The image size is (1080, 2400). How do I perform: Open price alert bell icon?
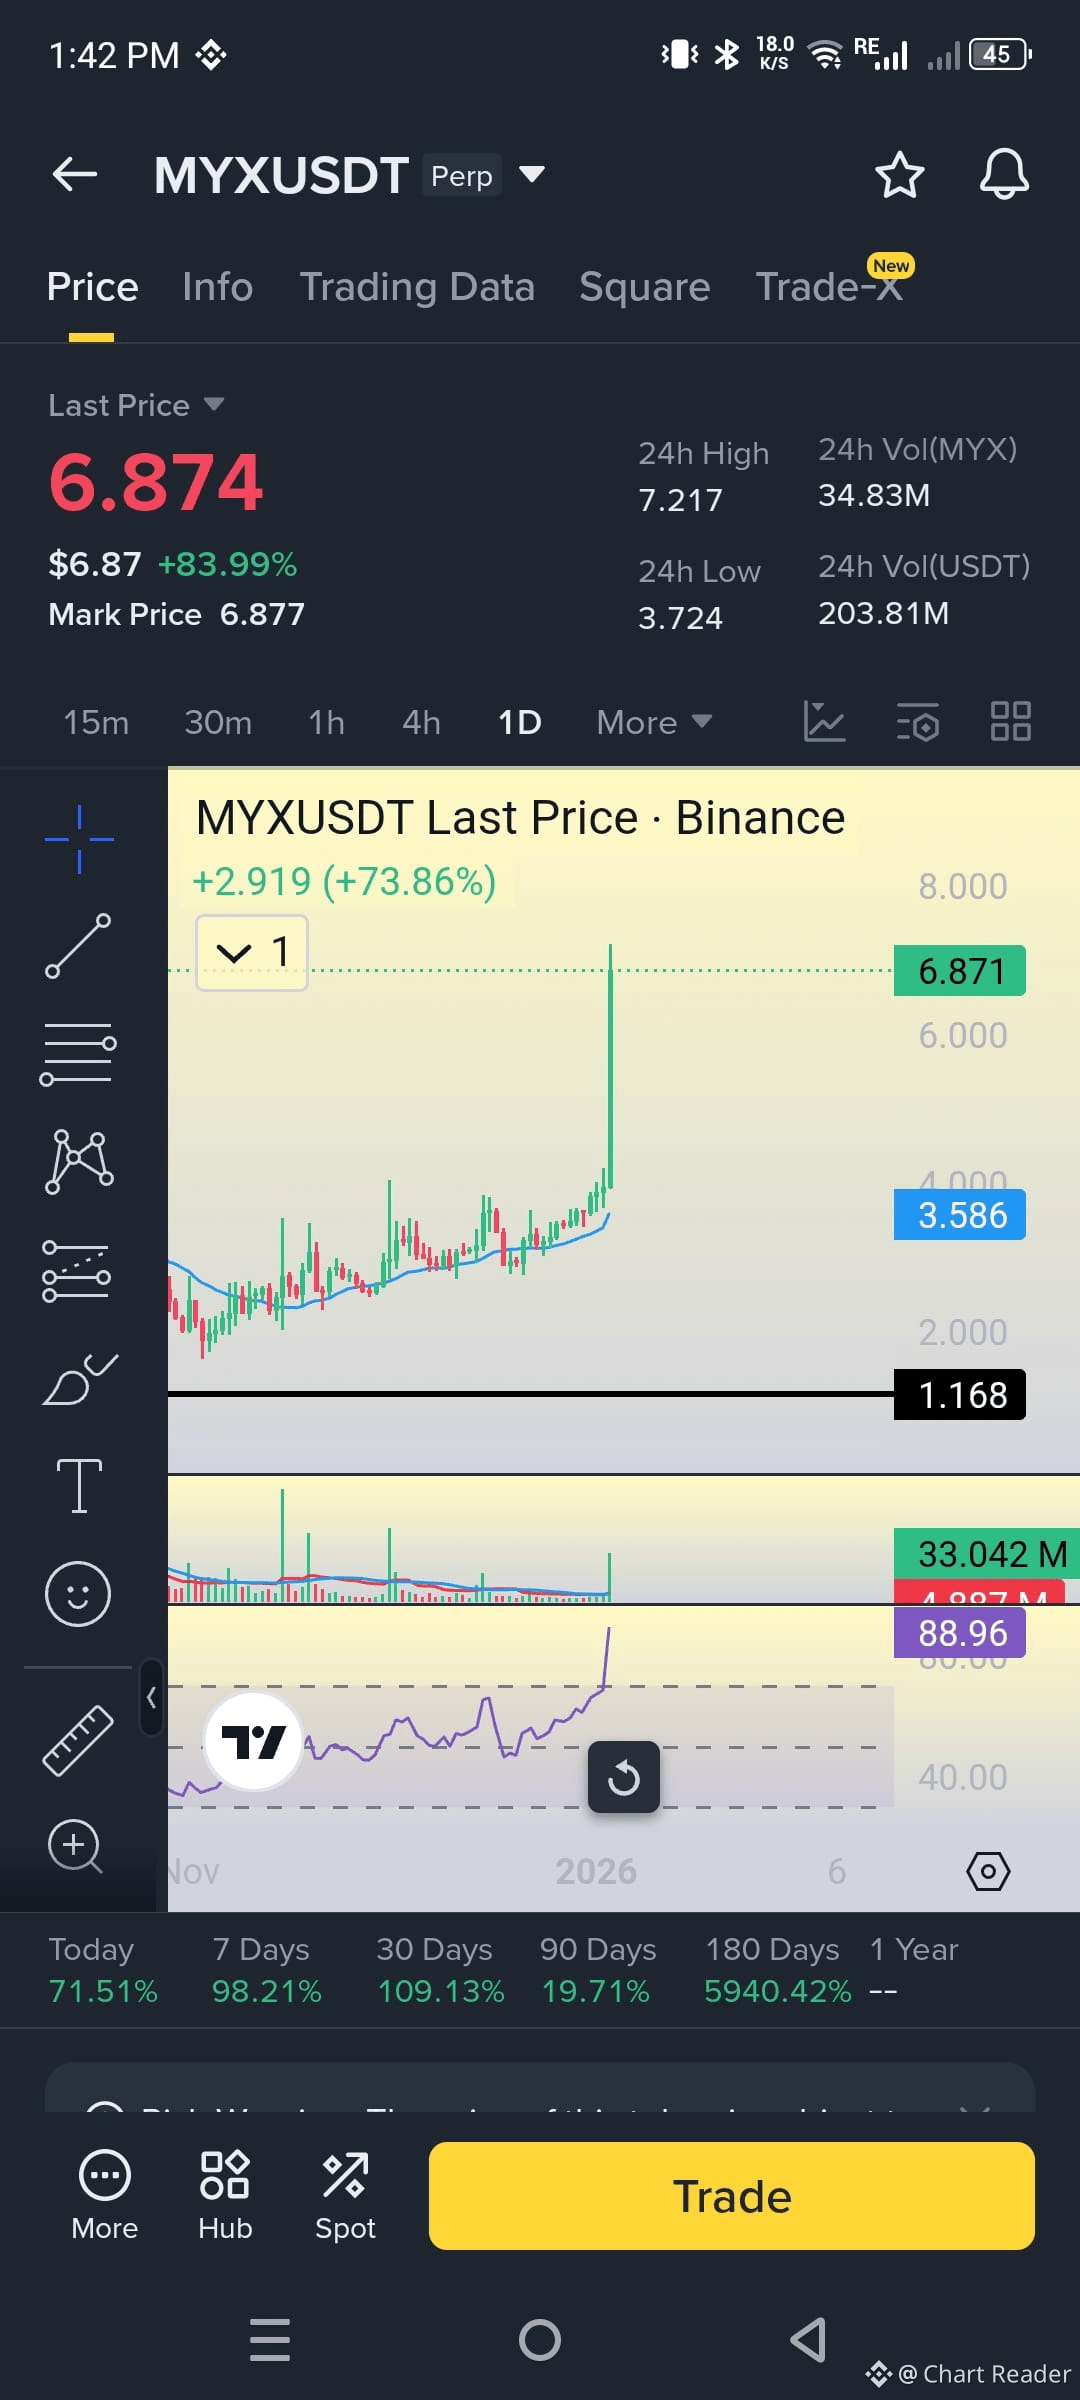tap(1004, 175)
